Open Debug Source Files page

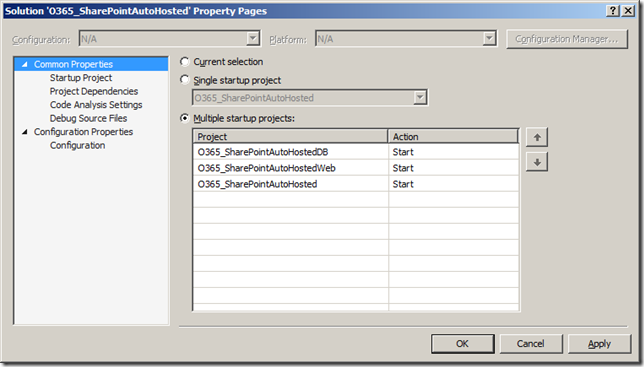point(88,118)
